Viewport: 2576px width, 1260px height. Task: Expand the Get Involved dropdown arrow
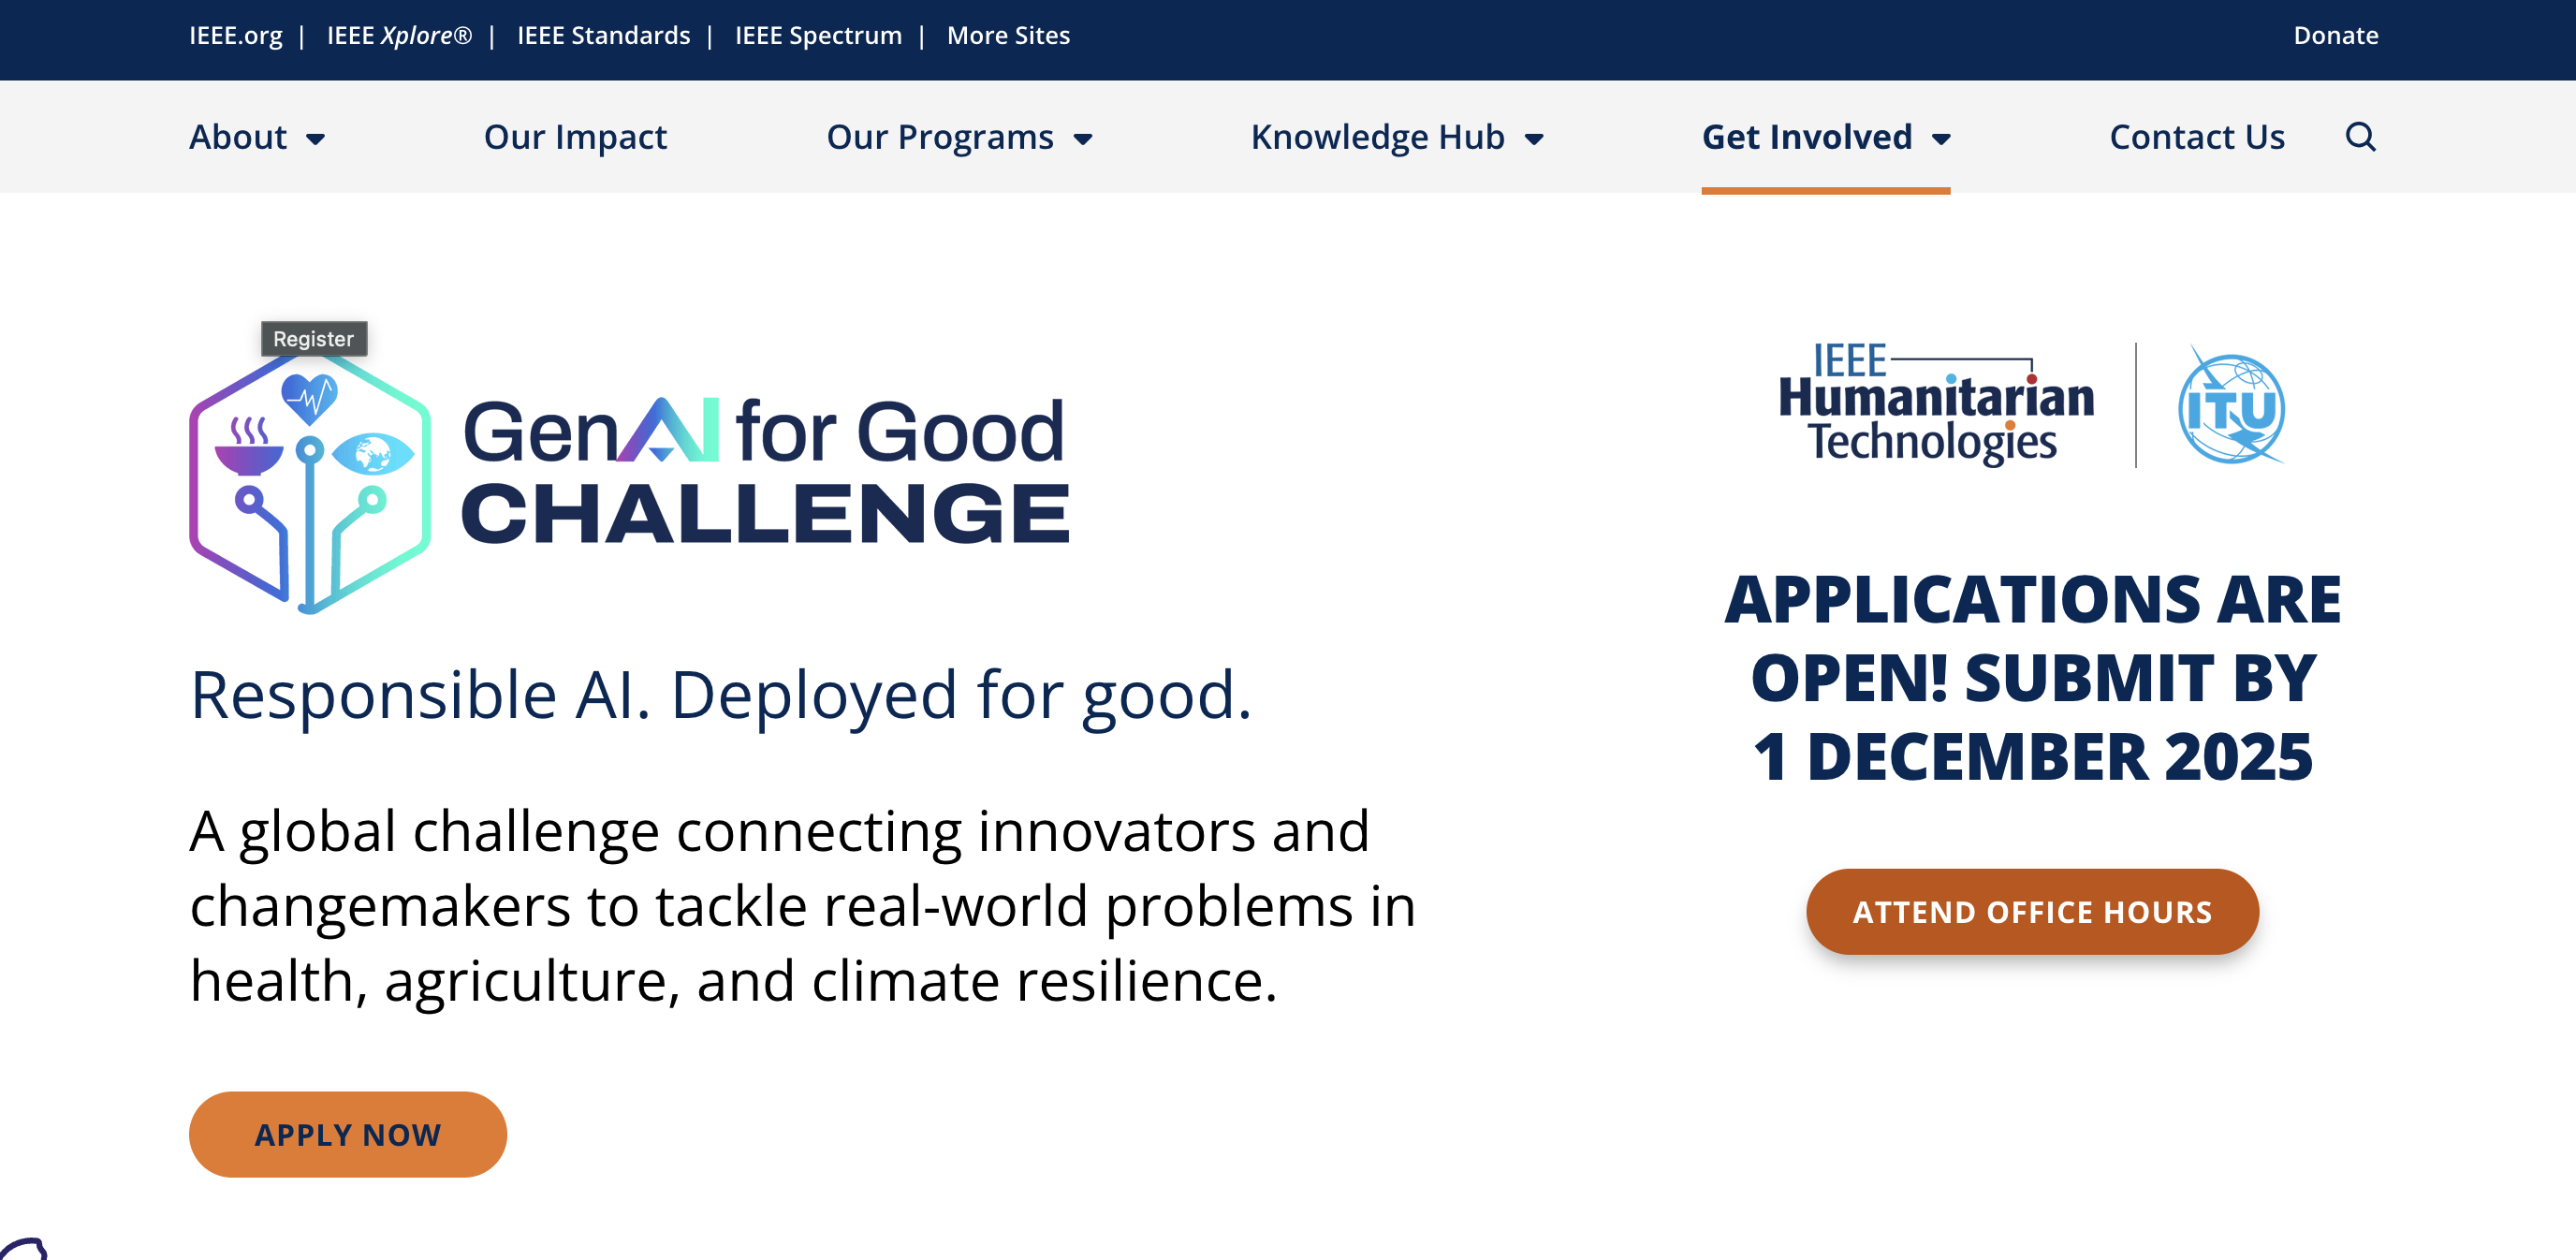pyautogui.click(x=1941, y=139)
